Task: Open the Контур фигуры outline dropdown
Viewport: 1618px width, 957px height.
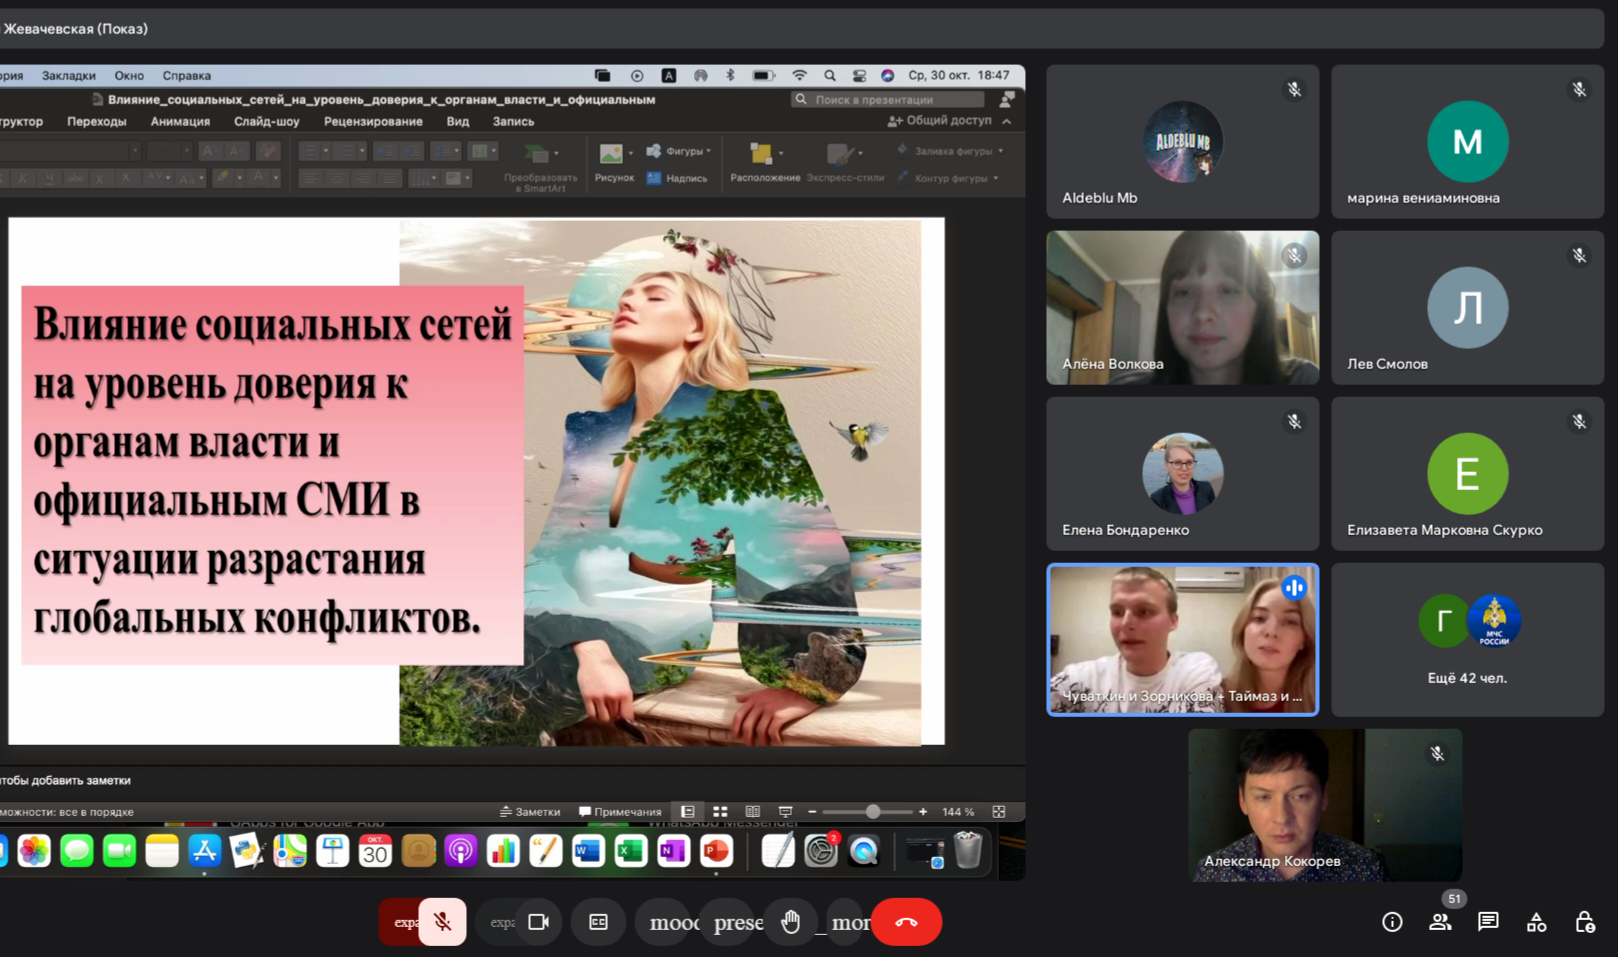Action: point(948,178)
